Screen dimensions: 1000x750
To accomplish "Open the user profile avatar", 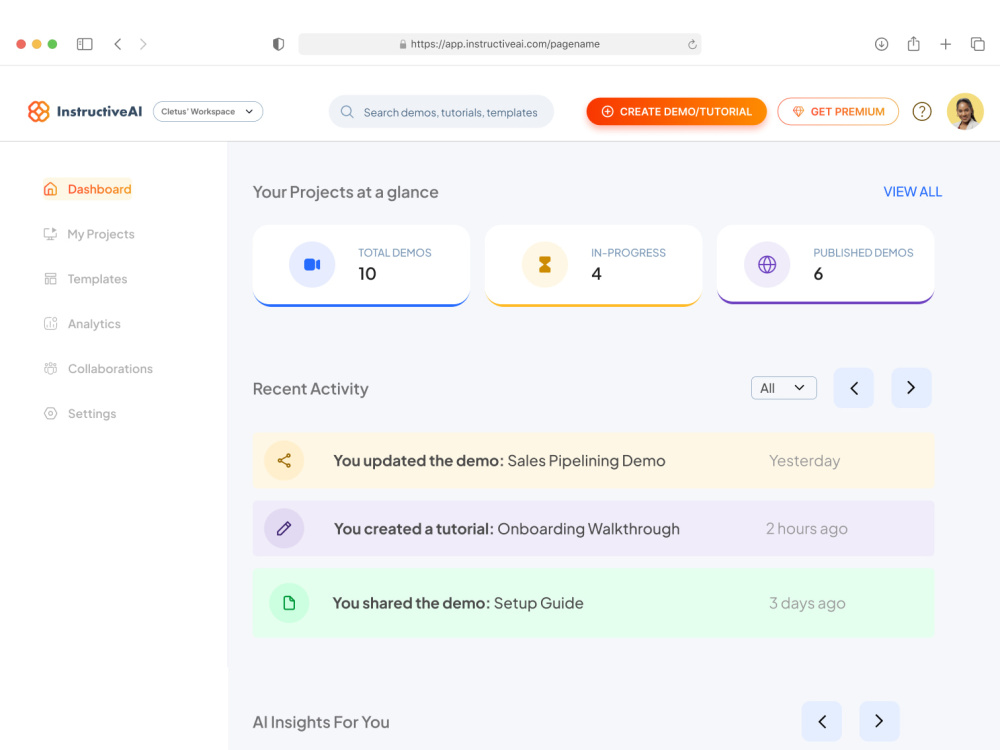I will (965, 112).
